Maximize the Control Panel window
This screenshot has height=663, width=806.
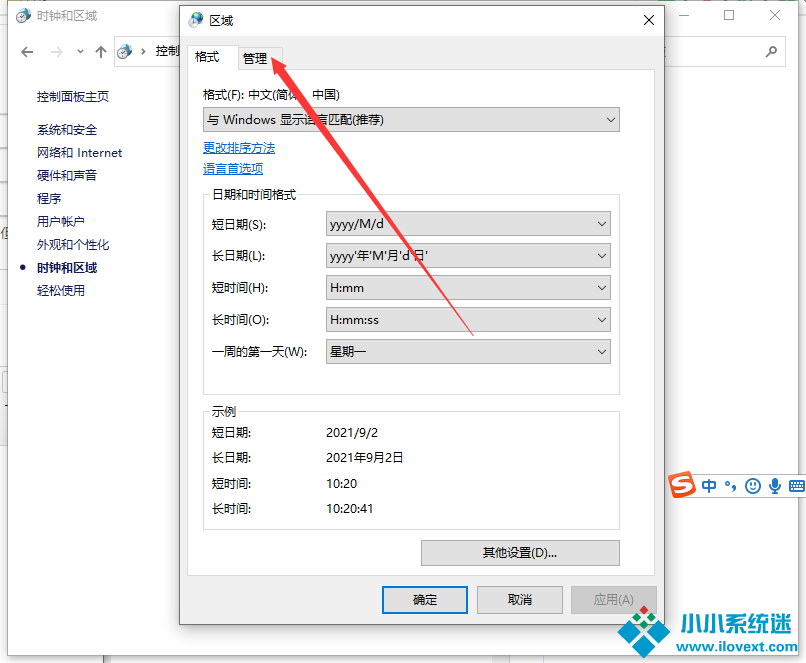[729, 15]
